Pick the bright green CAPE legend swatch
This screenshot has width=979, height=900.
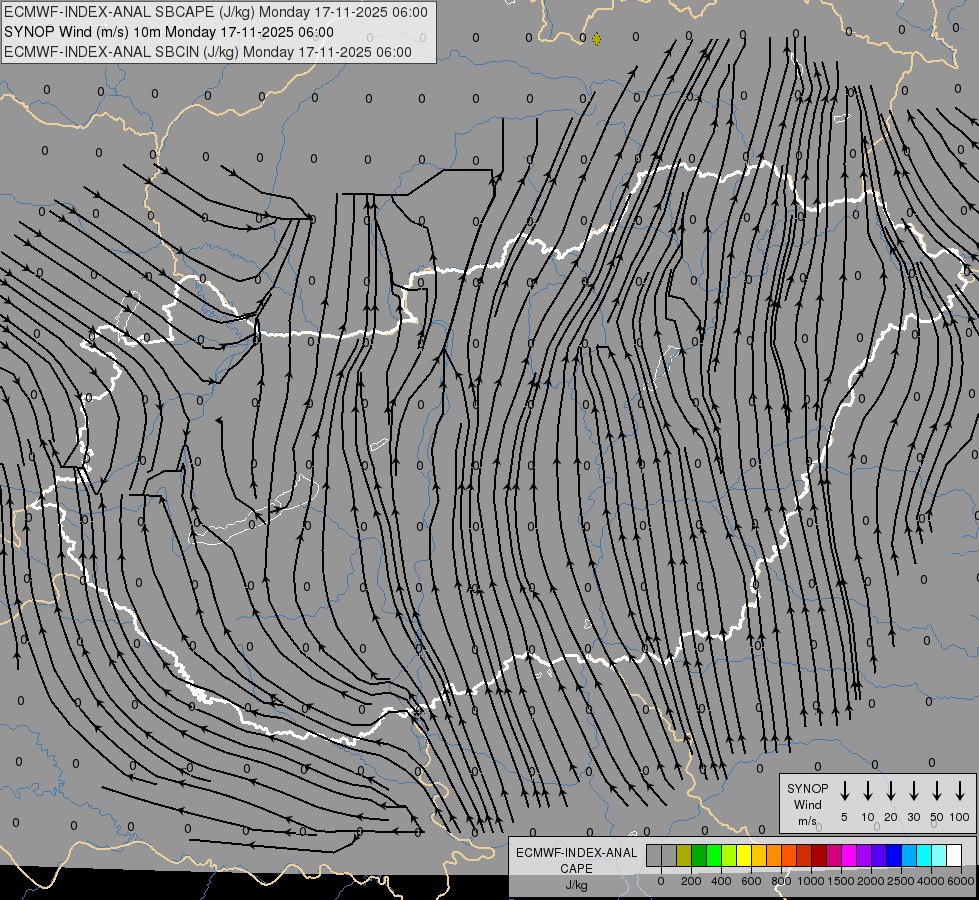pos(714,855)
